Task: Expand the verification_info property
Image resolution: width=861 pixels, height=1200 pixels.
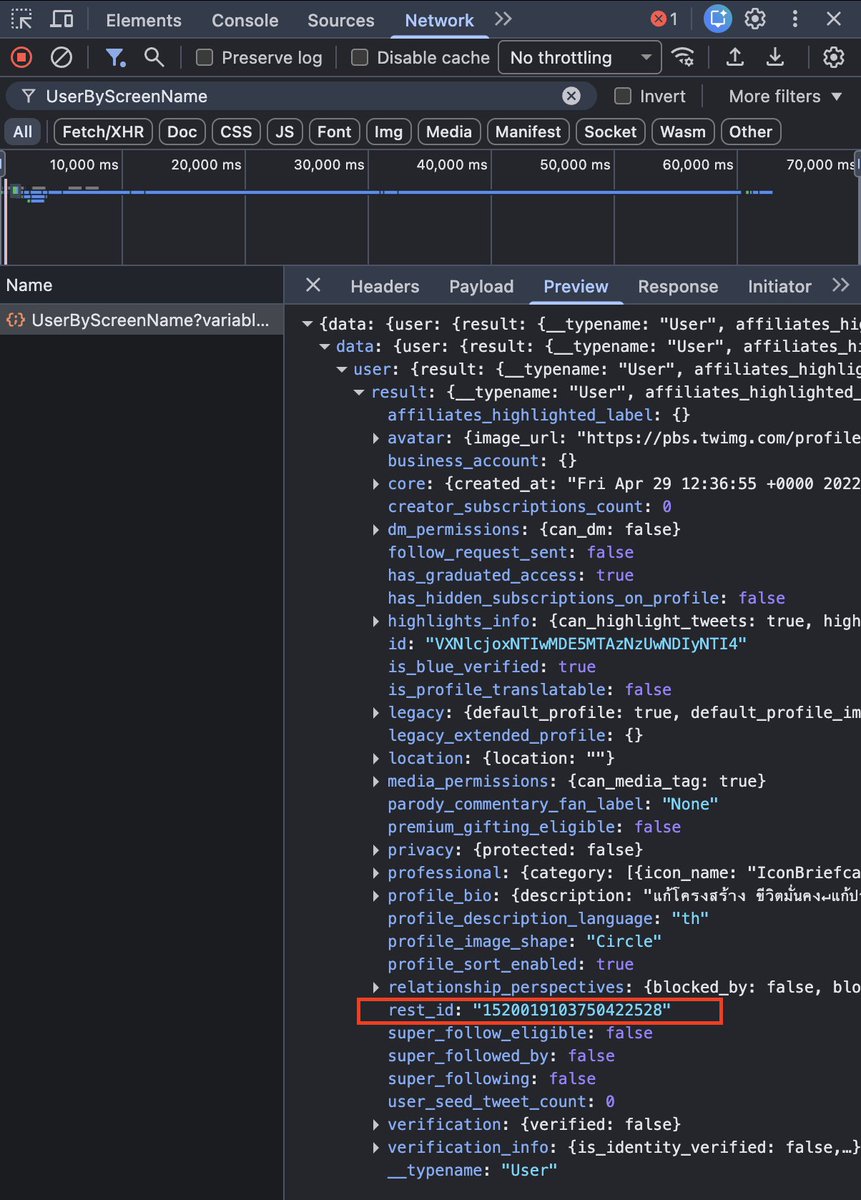Action: 376,1147
